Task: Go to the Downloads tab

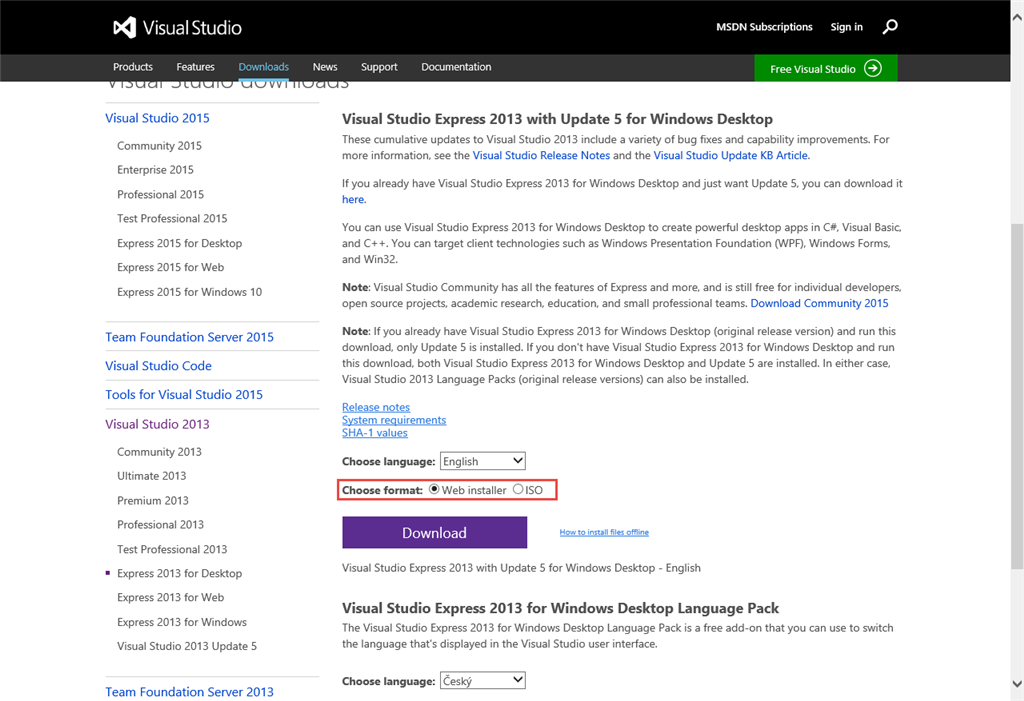Action: pyautogui.click(x=263, y=67)
